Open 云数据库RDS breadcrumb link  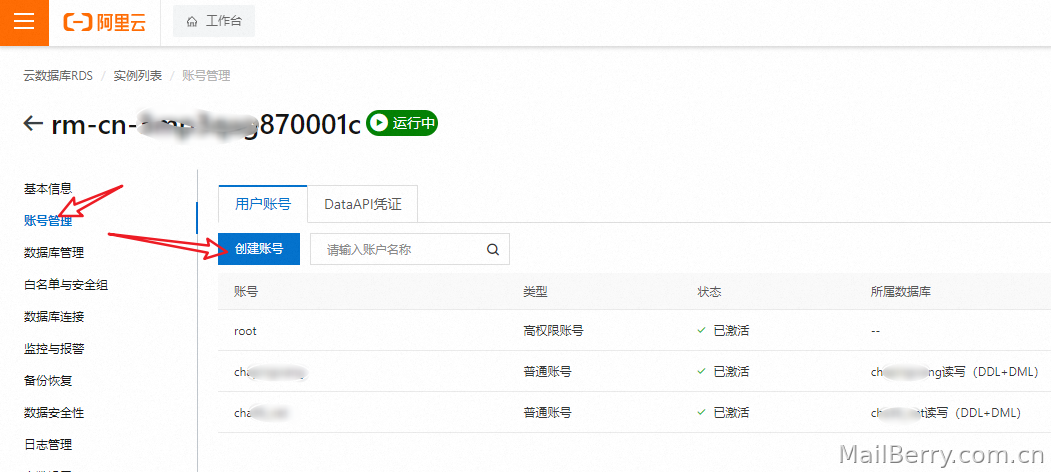point(58,76)
